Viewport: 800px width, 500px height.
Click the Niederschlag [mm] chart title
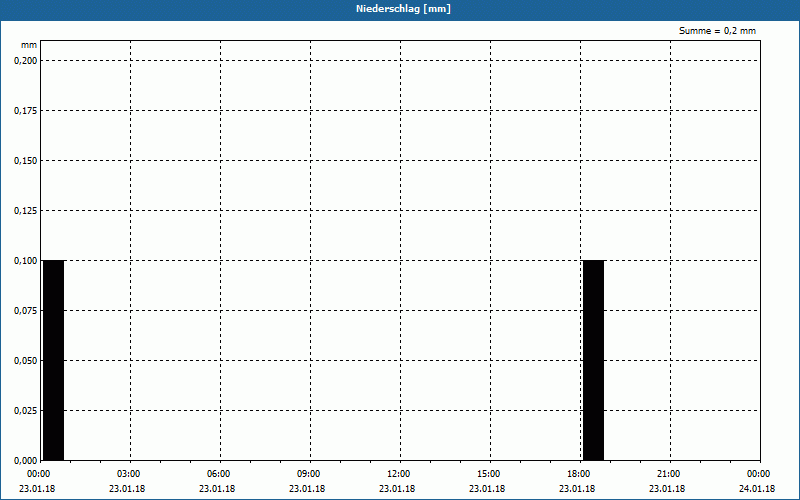[403, 9]
